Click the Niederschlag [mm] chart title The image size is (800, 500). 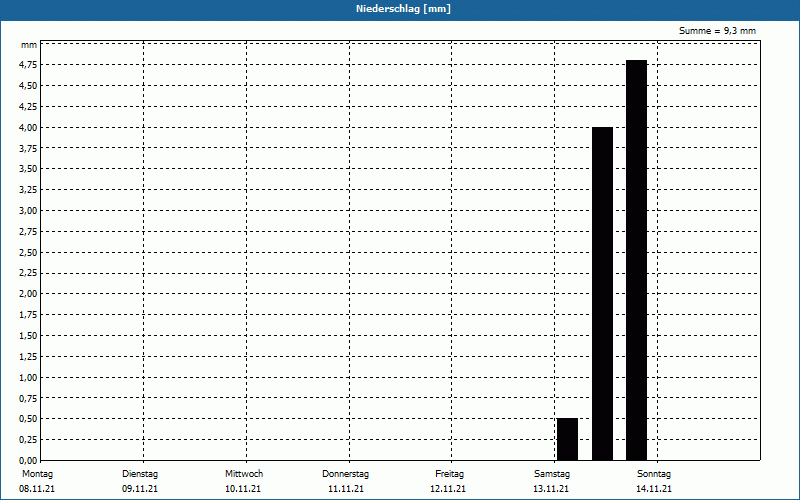(x=403, y=9)
